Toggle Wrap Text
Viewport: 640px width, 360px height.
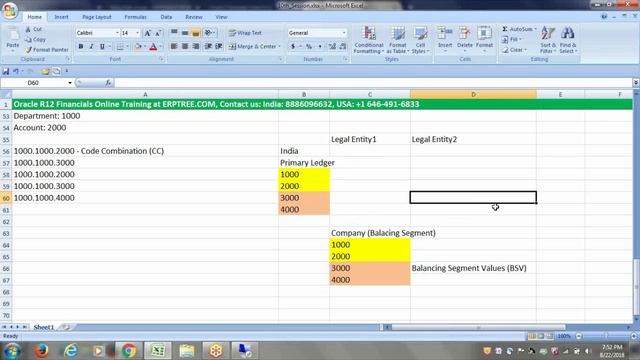click(x=245, y=33)
